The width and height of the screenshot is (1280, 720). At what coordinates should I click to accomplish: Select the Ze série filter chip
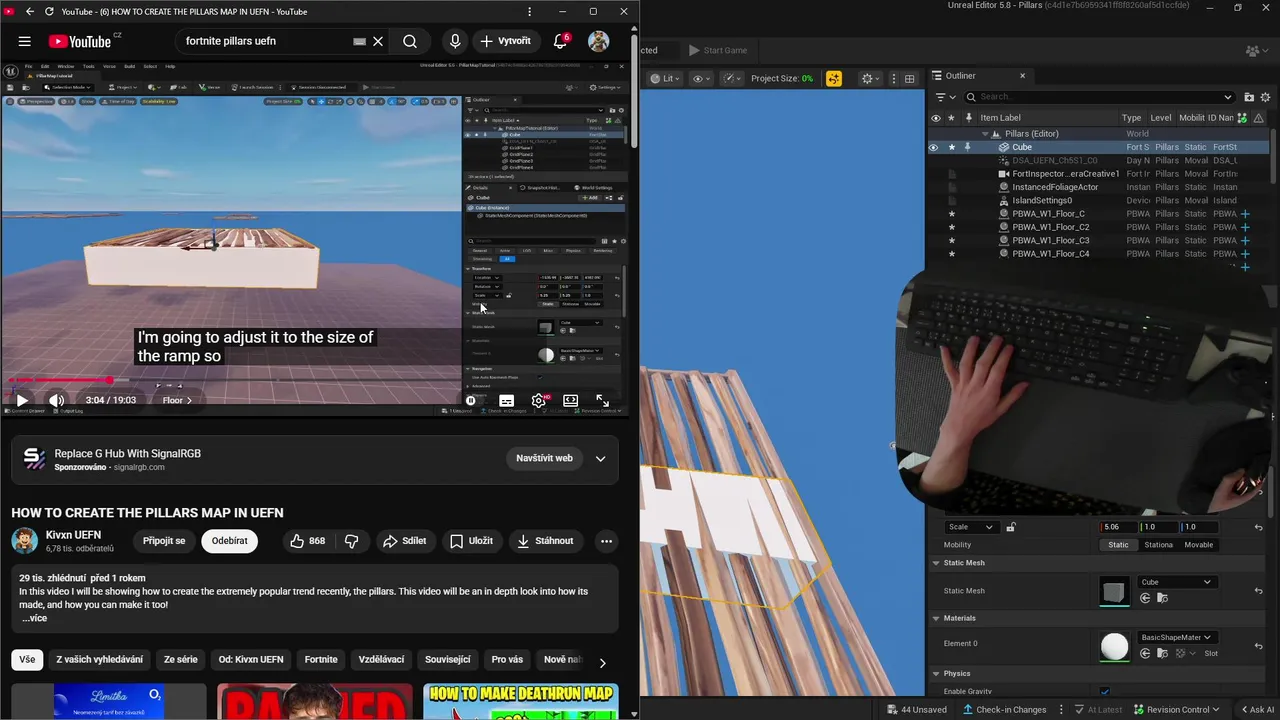(x=181, y=659)
